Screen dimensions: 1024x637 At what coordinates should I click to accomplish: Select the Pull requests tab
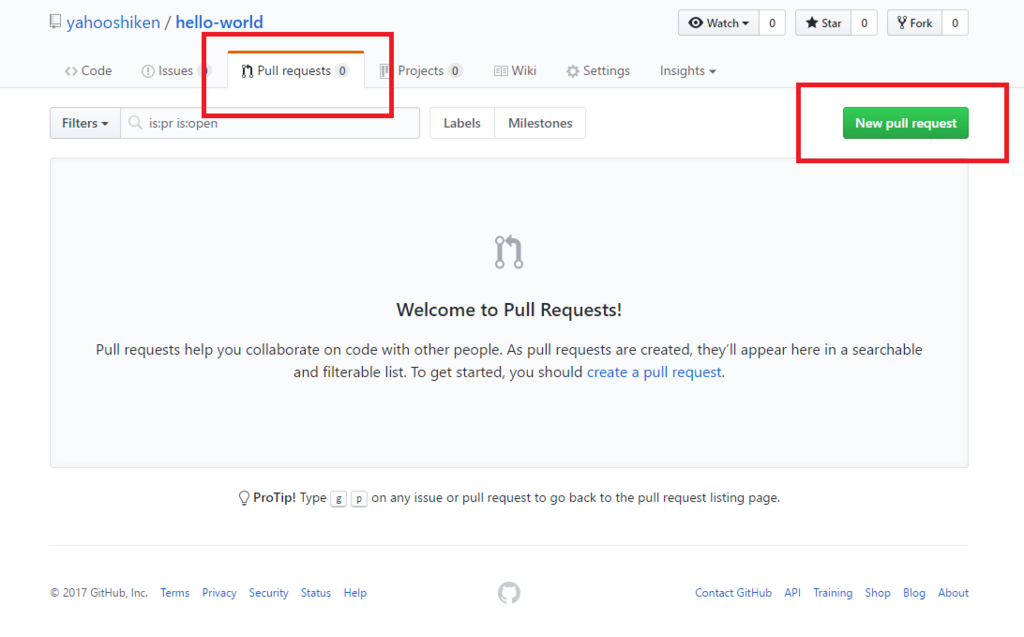pyautogui.click(x=295, y=71)
